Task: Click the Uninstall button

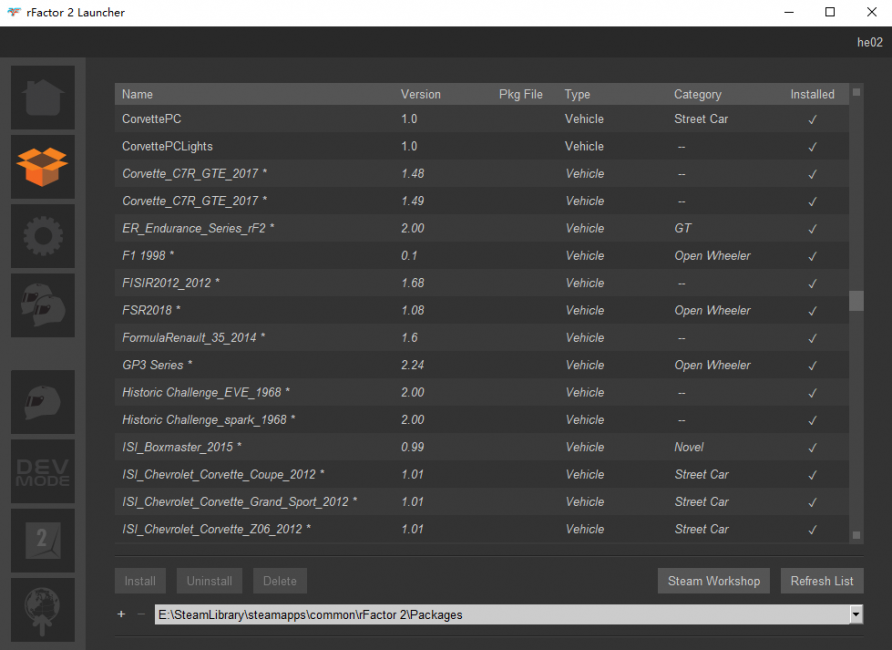Action: [x=209, y=581]
